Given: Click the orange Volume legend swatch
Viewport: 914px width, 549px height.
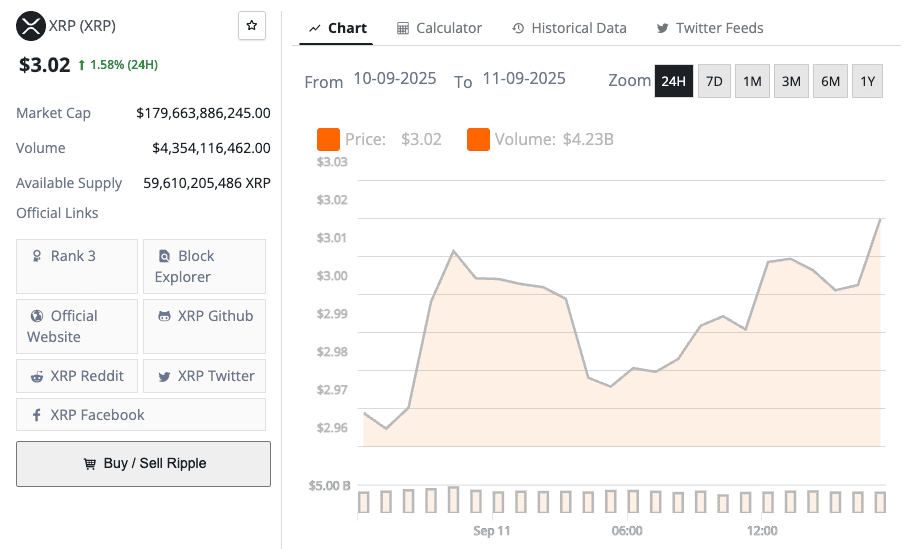Looking at the screenshot, I should click(478, 139).
